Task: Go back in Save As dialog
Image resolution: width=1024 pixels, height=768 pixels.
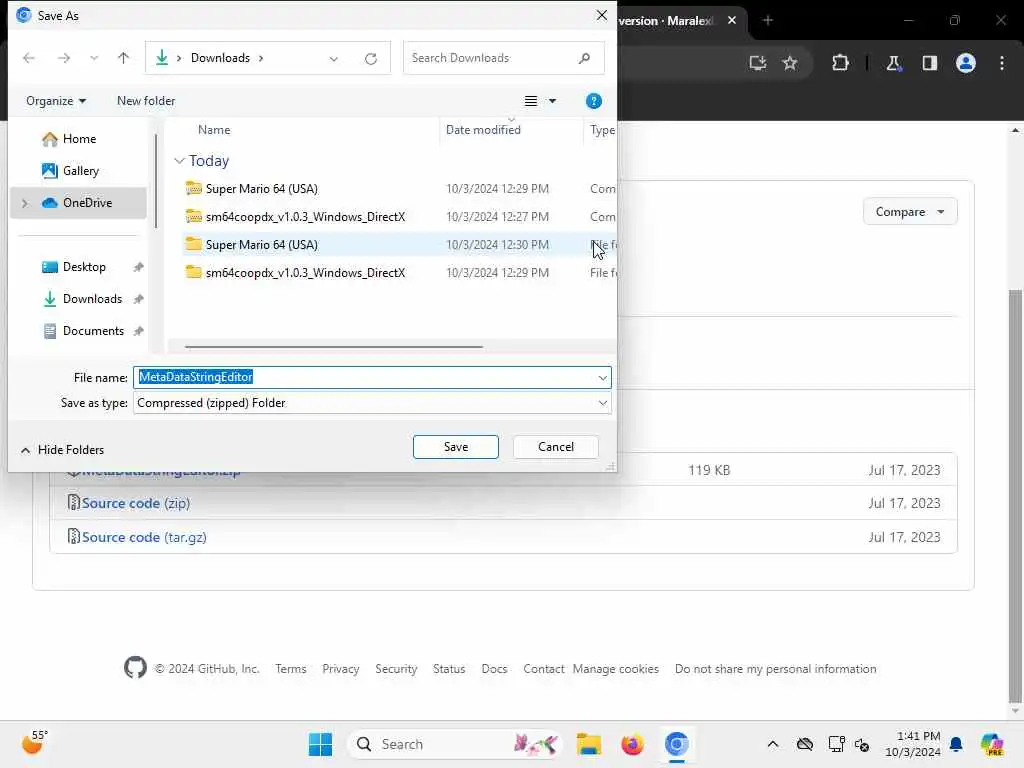Action: point(29,58)
